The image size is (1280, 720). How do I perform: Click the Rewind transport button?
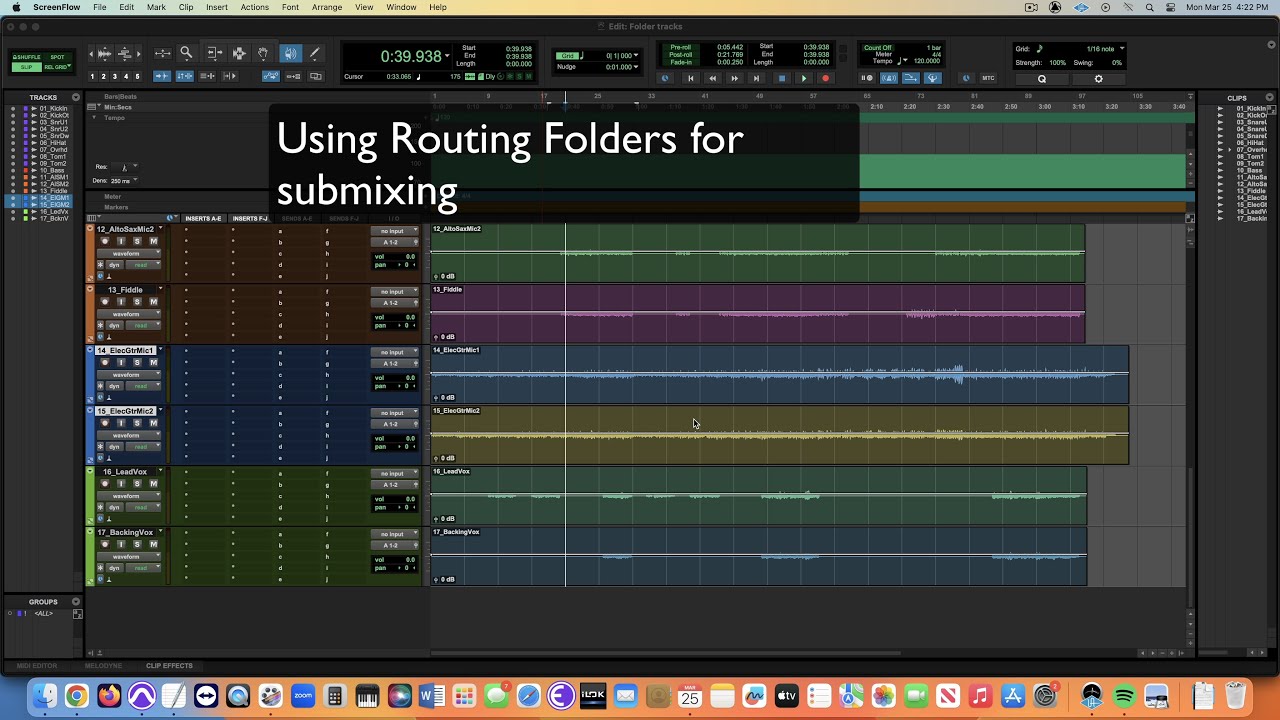coord(712,78)
